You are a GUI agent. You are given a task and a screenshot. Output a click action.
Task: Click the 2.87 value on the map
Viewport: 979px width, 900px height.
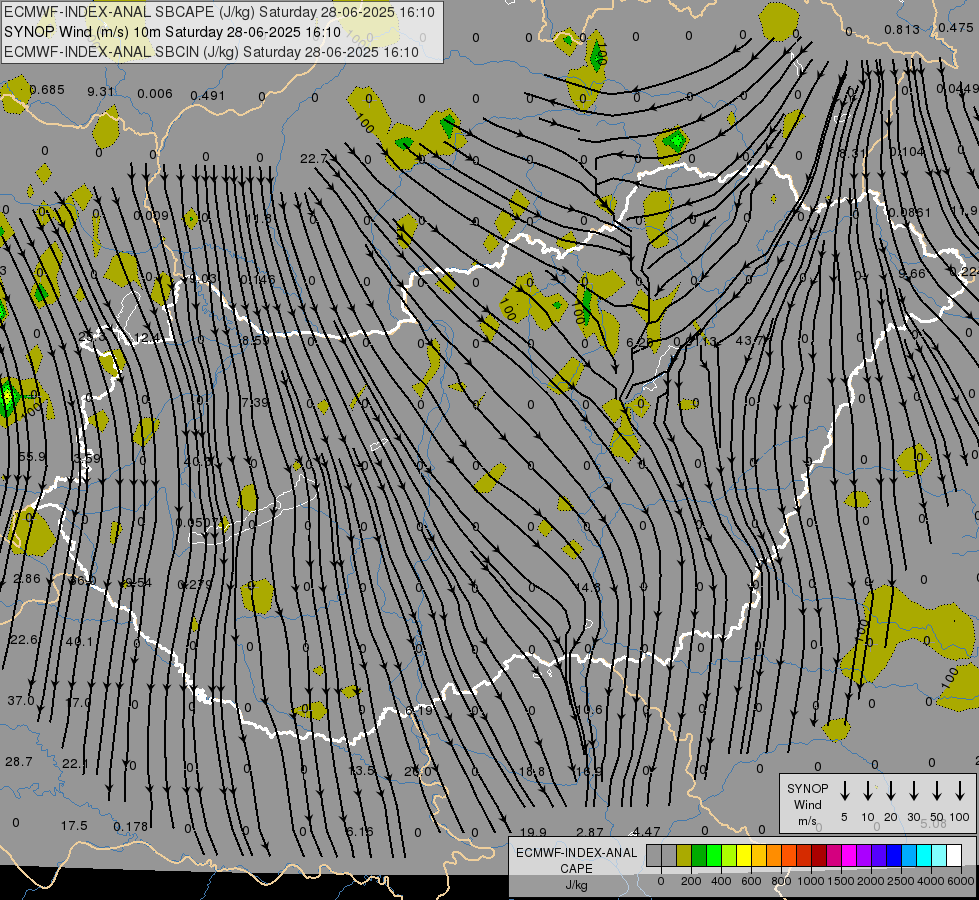589,832
